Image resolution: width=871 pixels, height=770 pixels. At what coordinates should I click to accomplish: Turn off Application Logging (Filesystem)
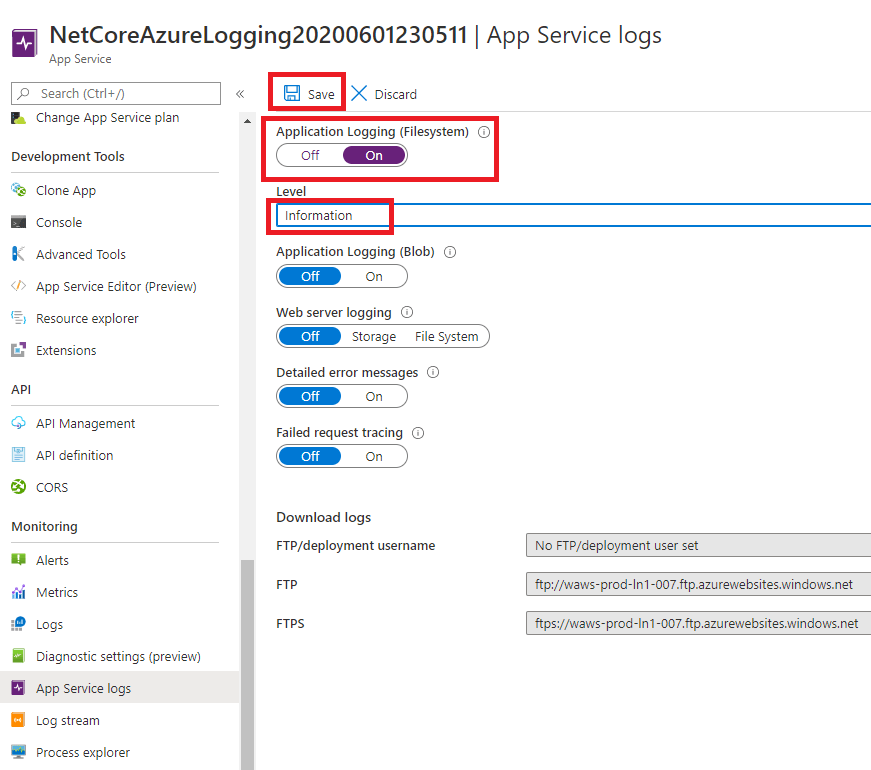tap(310, 155)
